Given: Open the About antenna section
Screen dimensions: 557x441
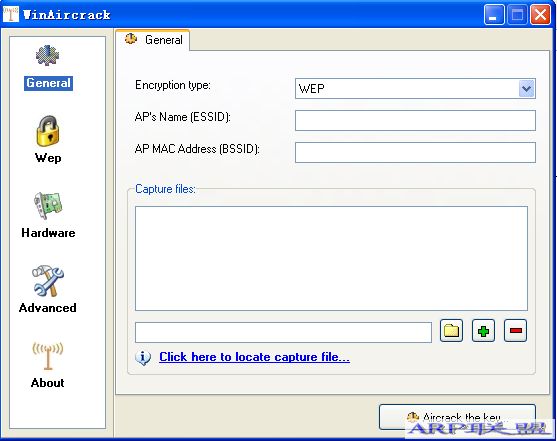Looking at the screenshot, I should pyautogui.click(x=48, y=356).
